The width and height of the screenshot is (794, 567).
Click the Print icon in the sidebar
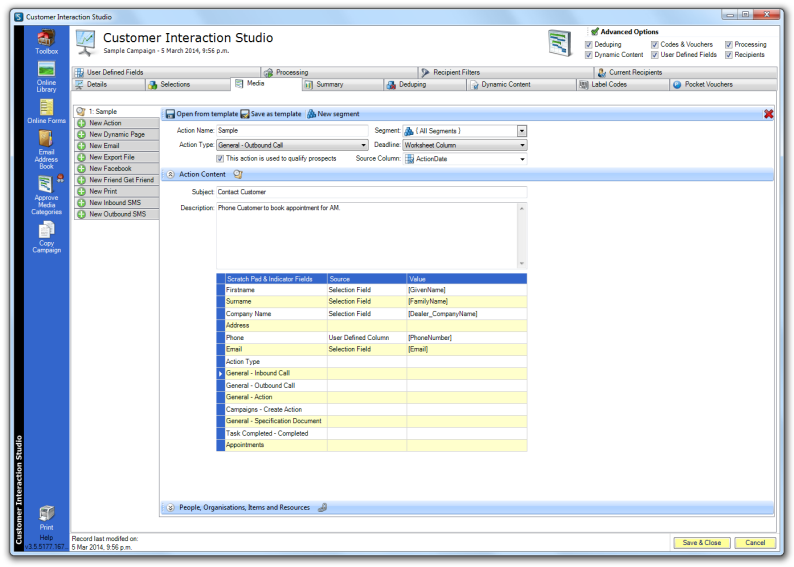[x=46, y=513]
